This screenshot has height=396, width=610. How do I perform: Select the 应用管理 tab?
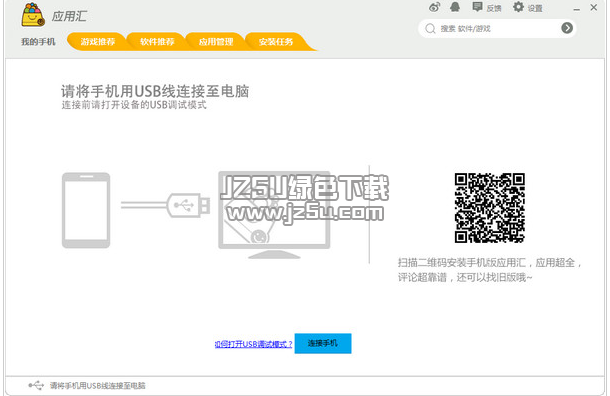(216, 42)
